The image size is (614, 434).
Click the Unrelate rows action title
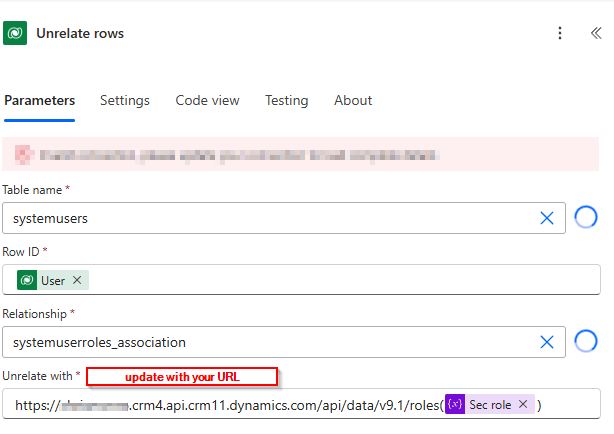[80, 33]
